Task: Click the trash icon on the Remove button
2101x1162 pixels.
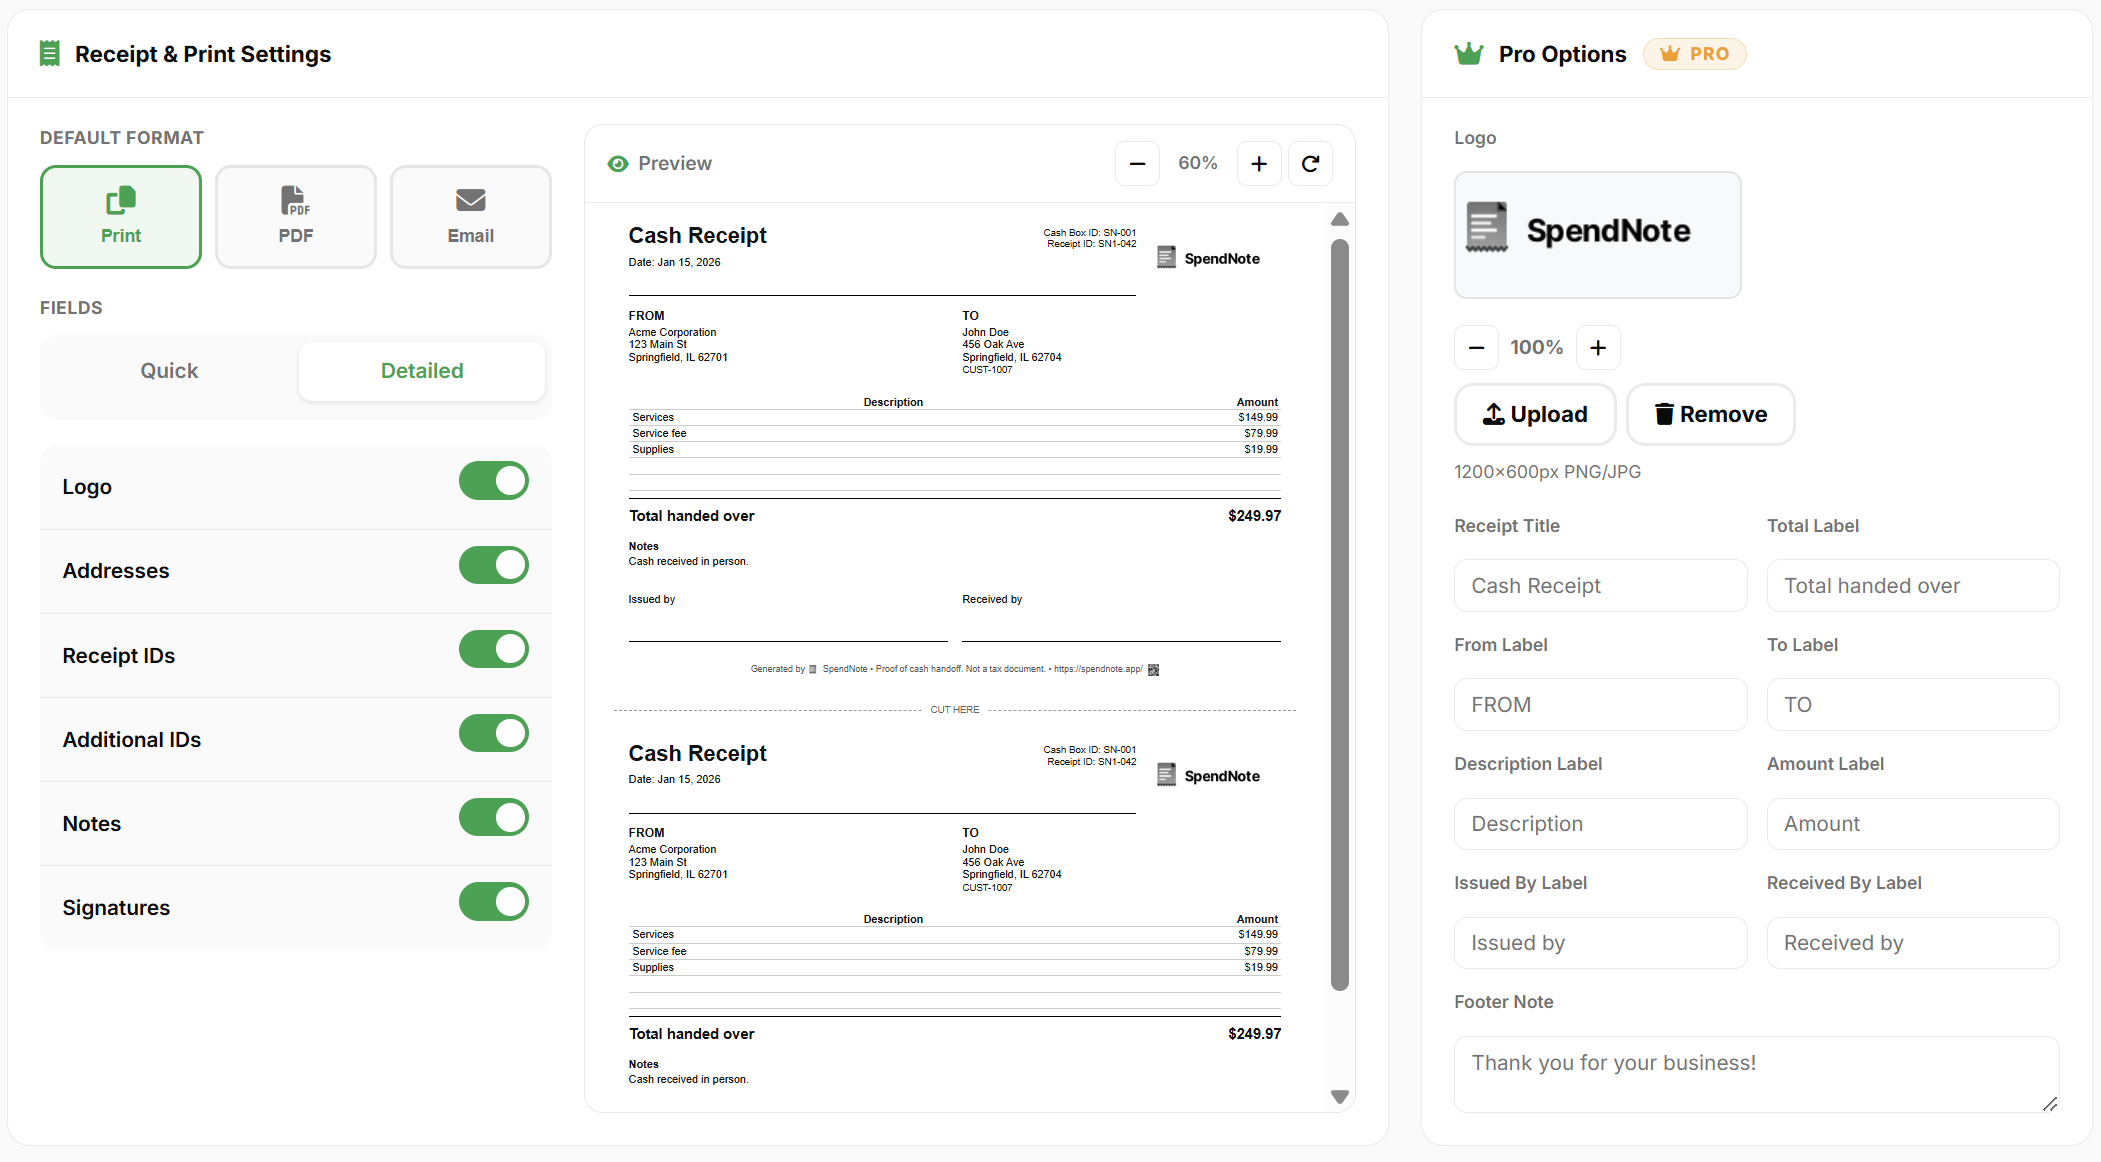Action: click(1664, 413)
